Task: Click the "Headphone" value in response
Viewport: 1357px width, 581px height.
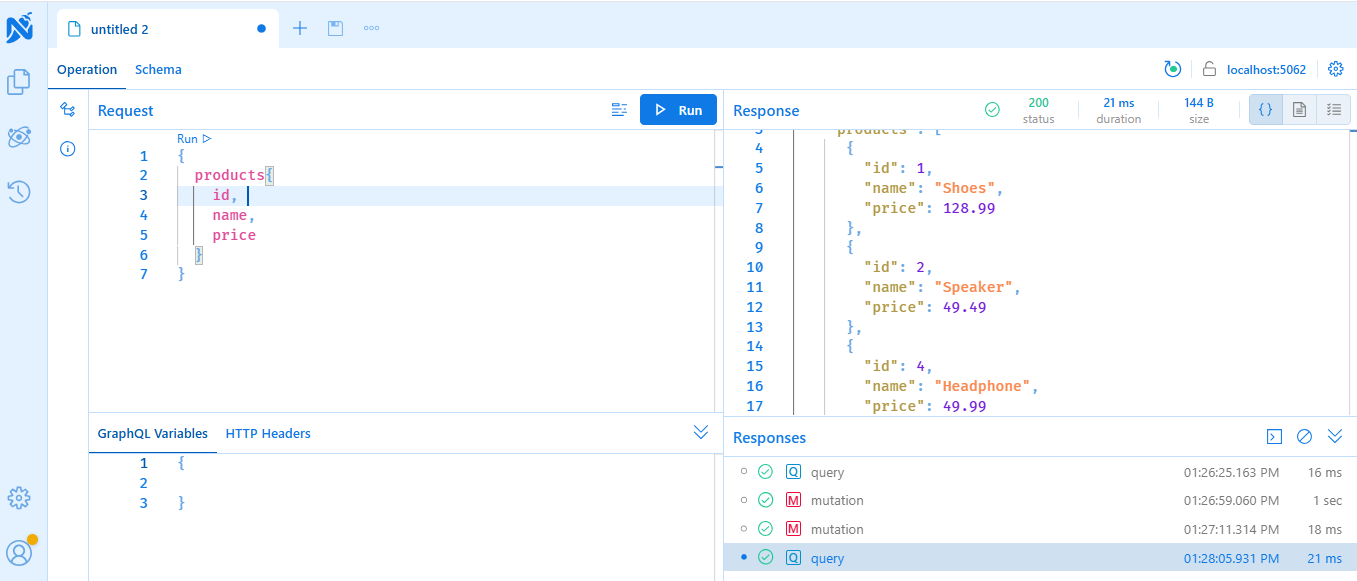Action: tap(983, 386)
